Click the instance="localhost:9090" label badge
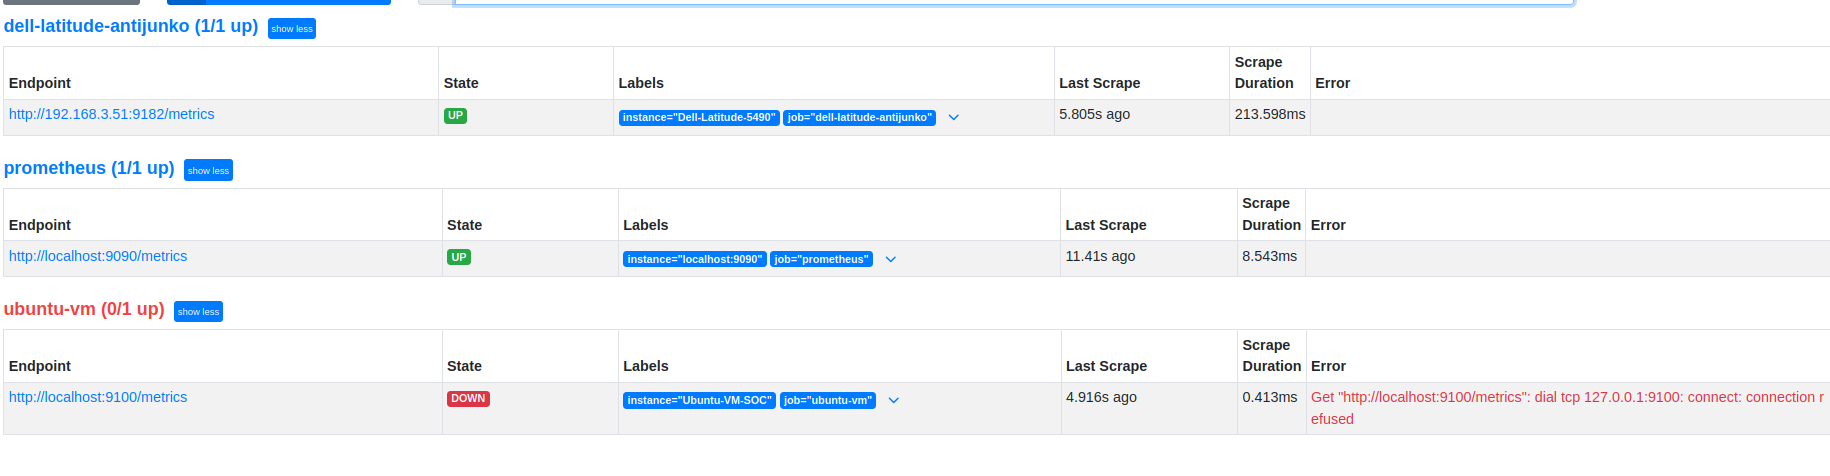 (694, 260)
